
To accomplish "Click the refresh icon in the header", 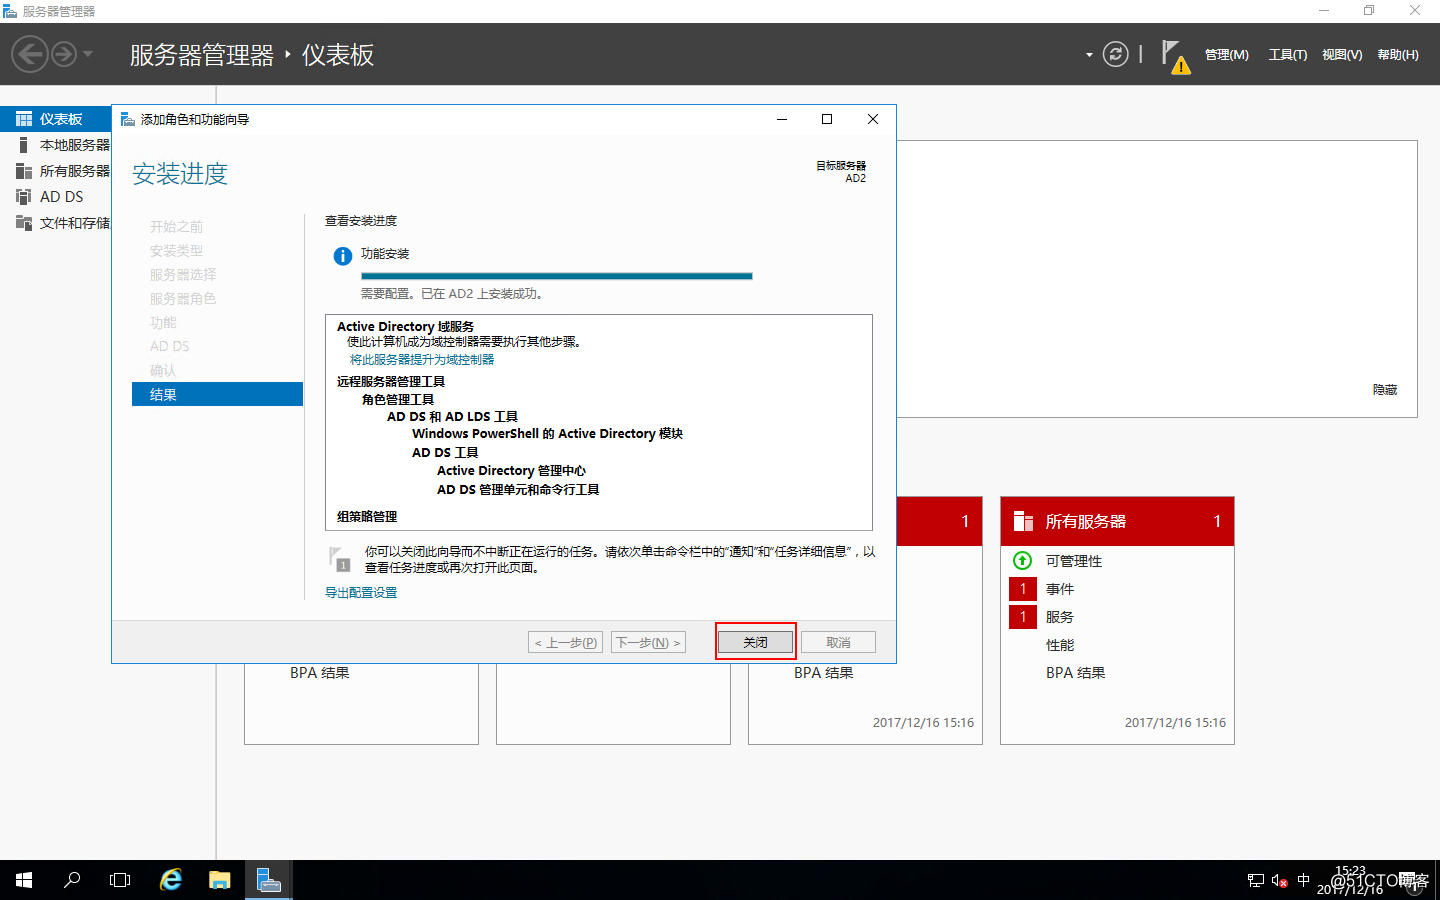I will pyautogui.click(x=1115, y=54).
